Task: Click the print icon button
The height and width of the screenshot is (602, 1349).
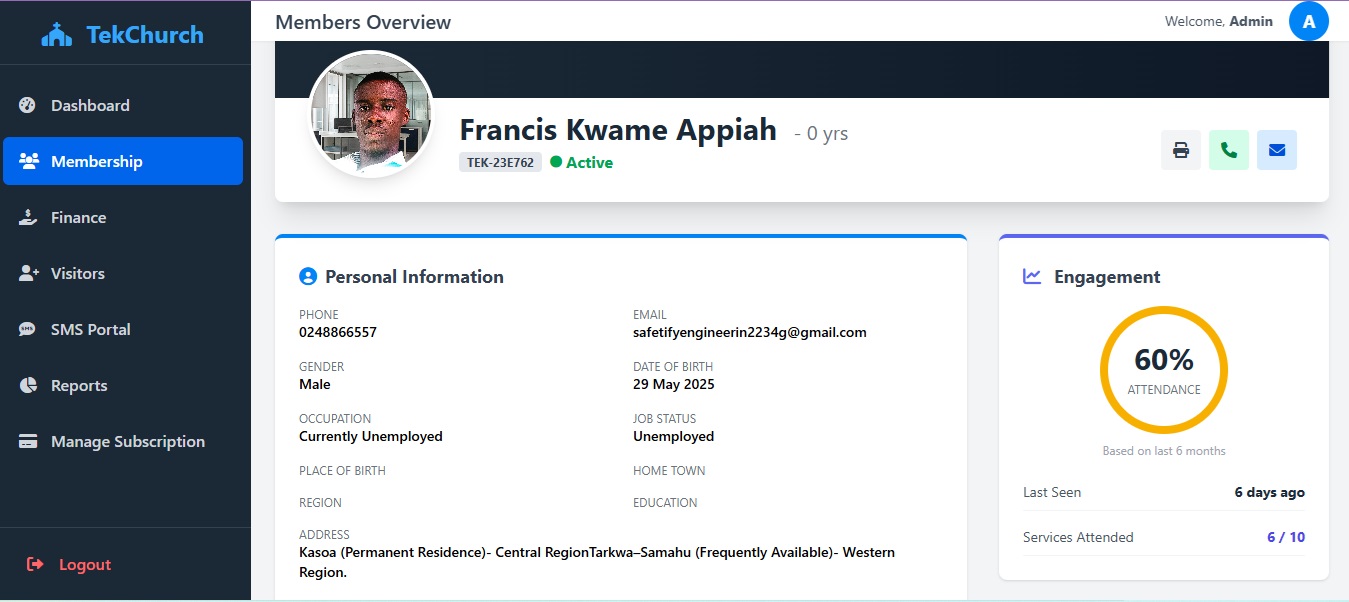Action: point(1181,150)
